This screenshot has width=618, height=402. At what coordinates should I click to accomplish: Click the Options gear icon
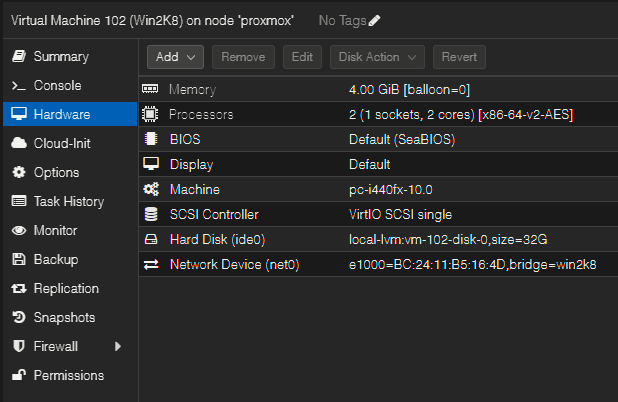pos(19,172)
